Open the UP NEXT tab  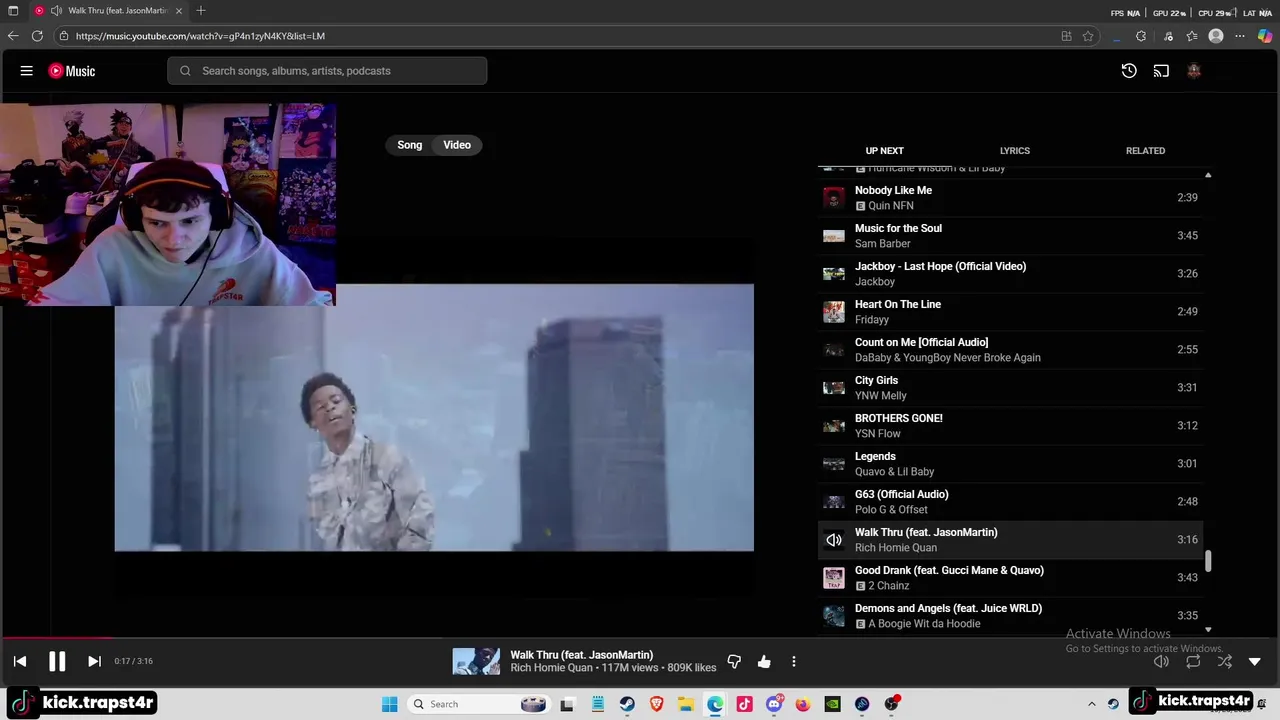point(884,151)
